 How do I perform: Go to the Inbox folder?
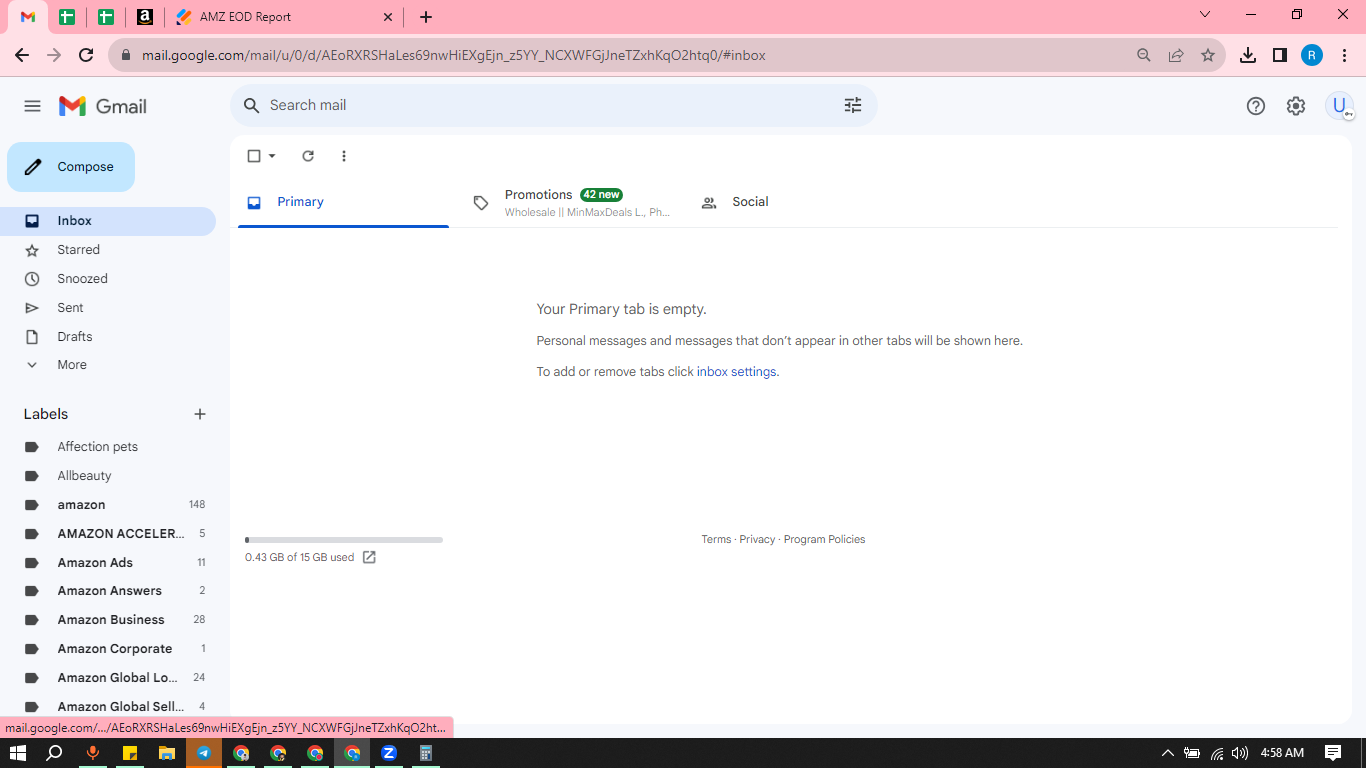click(x=108, y=221)
